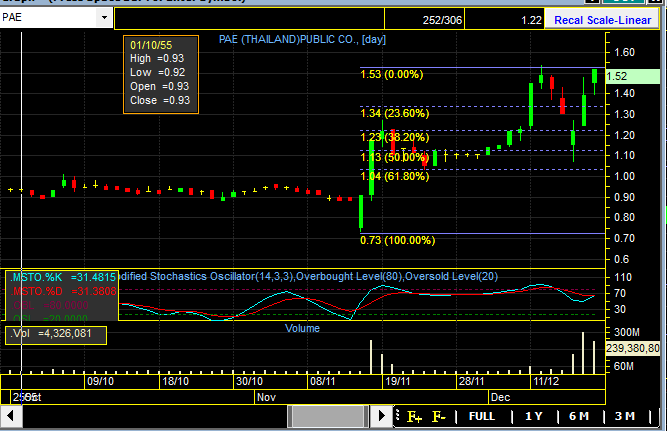Screen dimensions: 667x431
Task: Click the Nov month label
Action: pyautogui.click(x=266, y=397)
